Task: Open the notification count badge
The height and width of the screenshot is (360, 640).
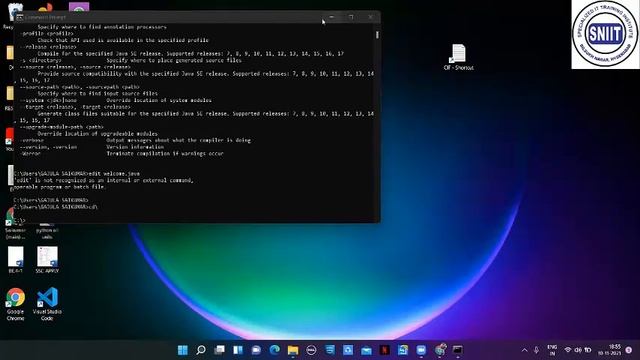Action: pos(629,350)
